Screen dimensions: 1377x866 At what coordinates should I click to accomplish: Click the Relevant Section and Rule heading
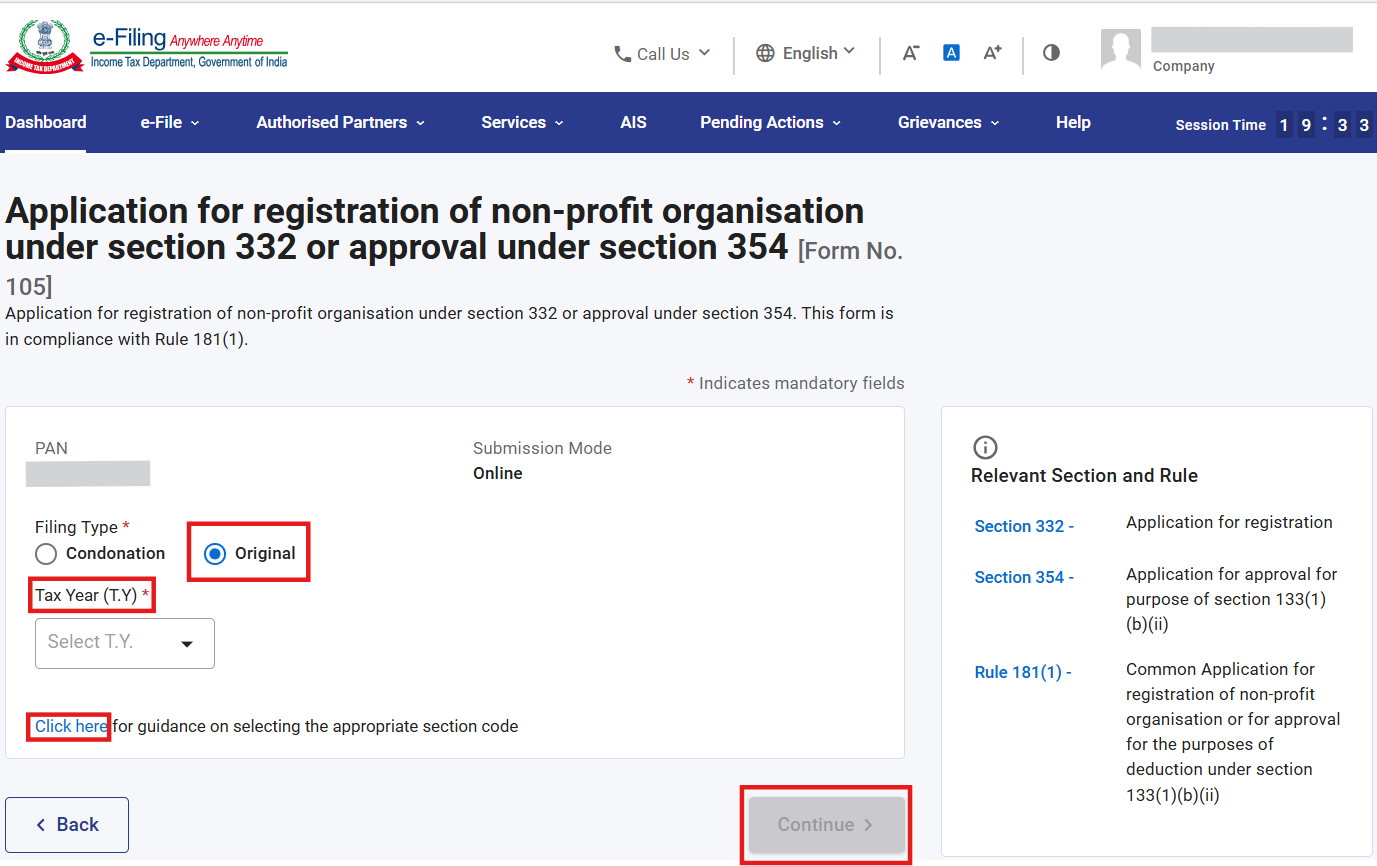[1084, 476]
